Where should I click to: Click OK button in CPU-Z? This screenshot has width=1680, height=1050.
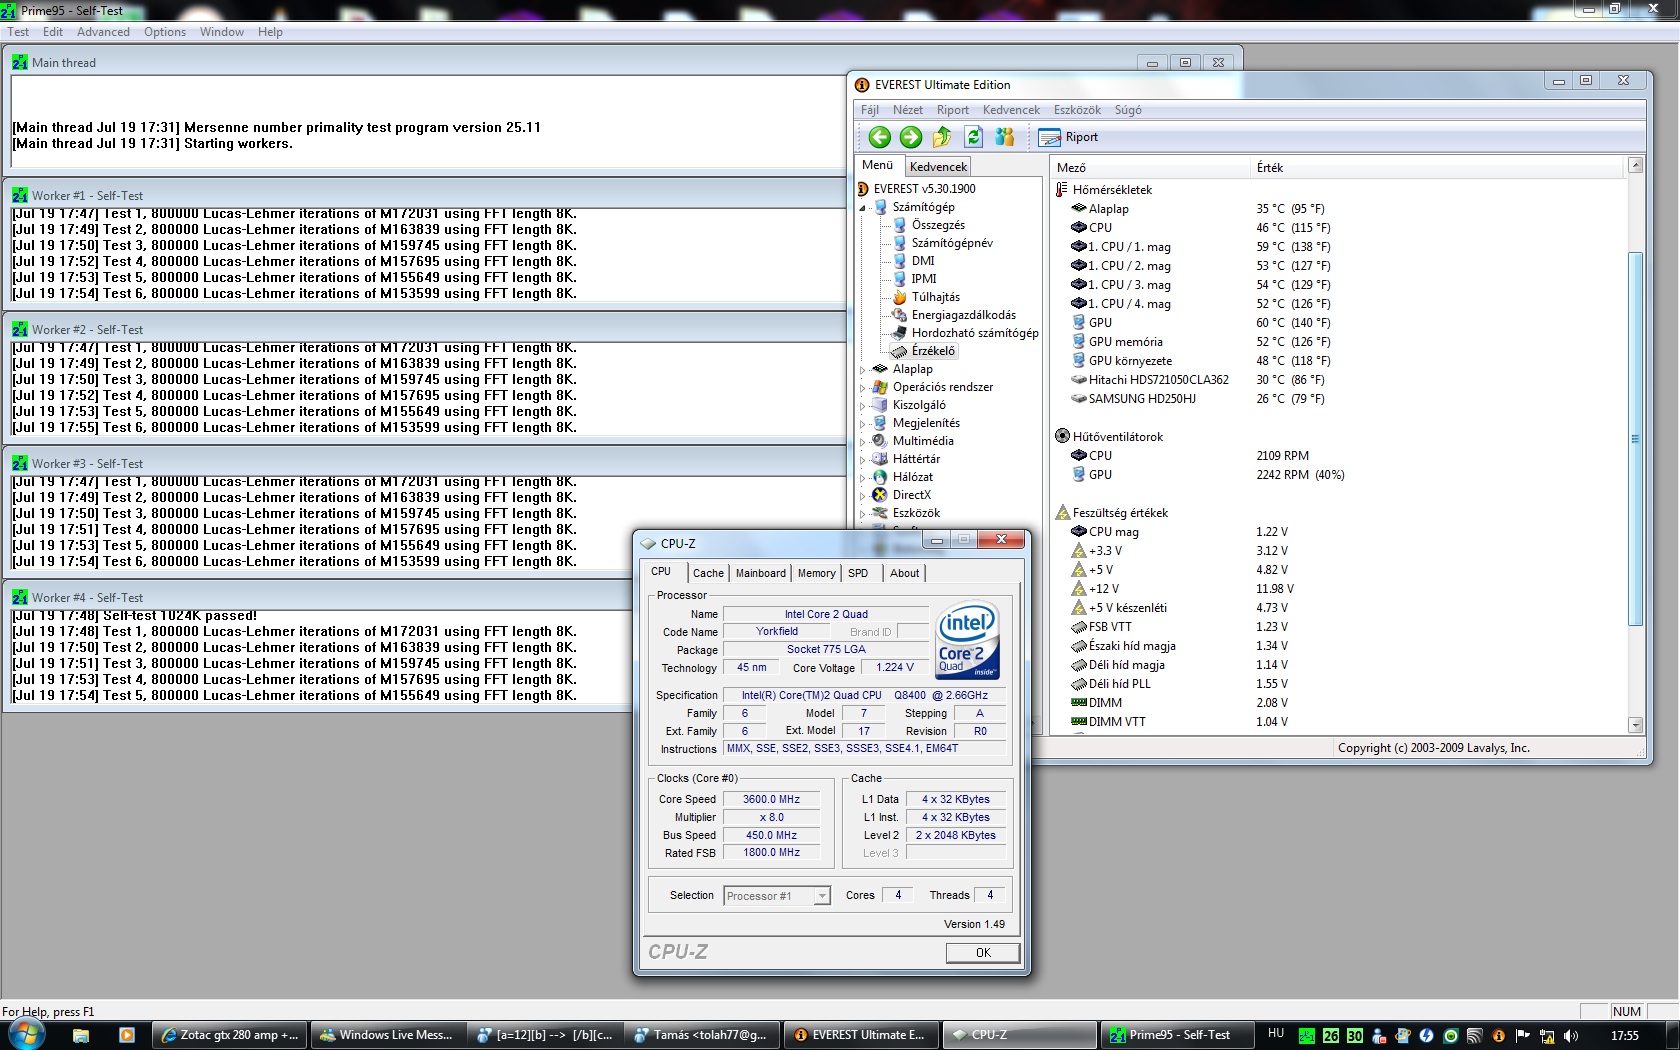(983, 953)
